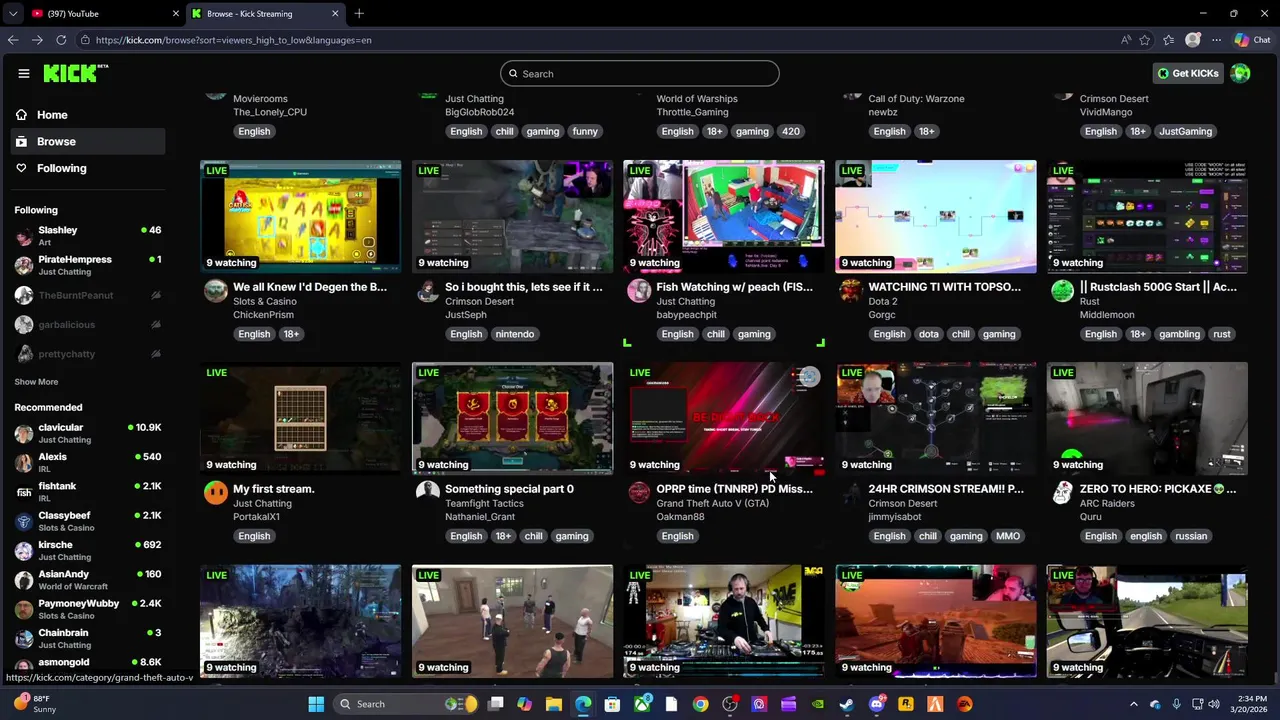Click Classybeef channel avatar
The image size is (1280, 720).
[24, 522]
